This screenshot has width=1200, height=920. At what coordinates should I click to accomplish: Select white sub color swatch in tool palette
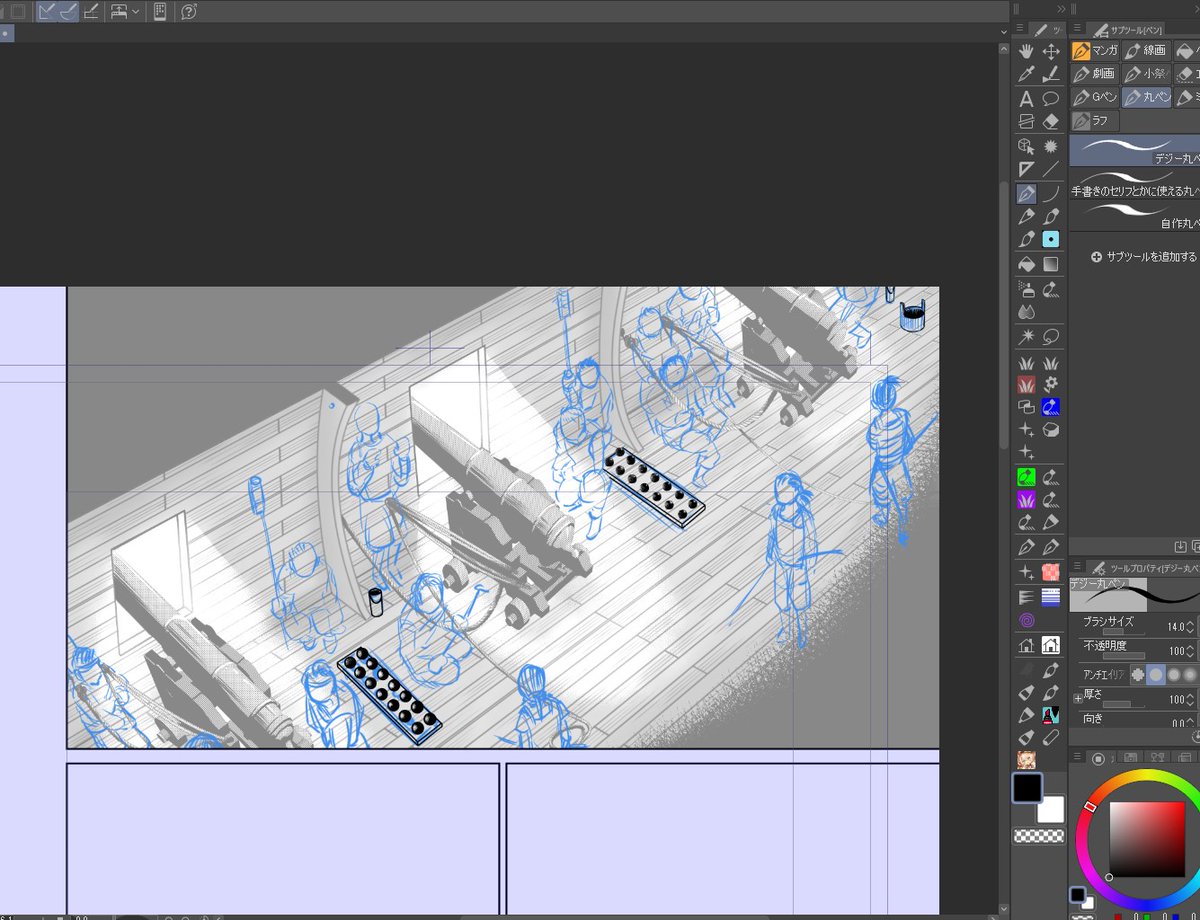1050,809
